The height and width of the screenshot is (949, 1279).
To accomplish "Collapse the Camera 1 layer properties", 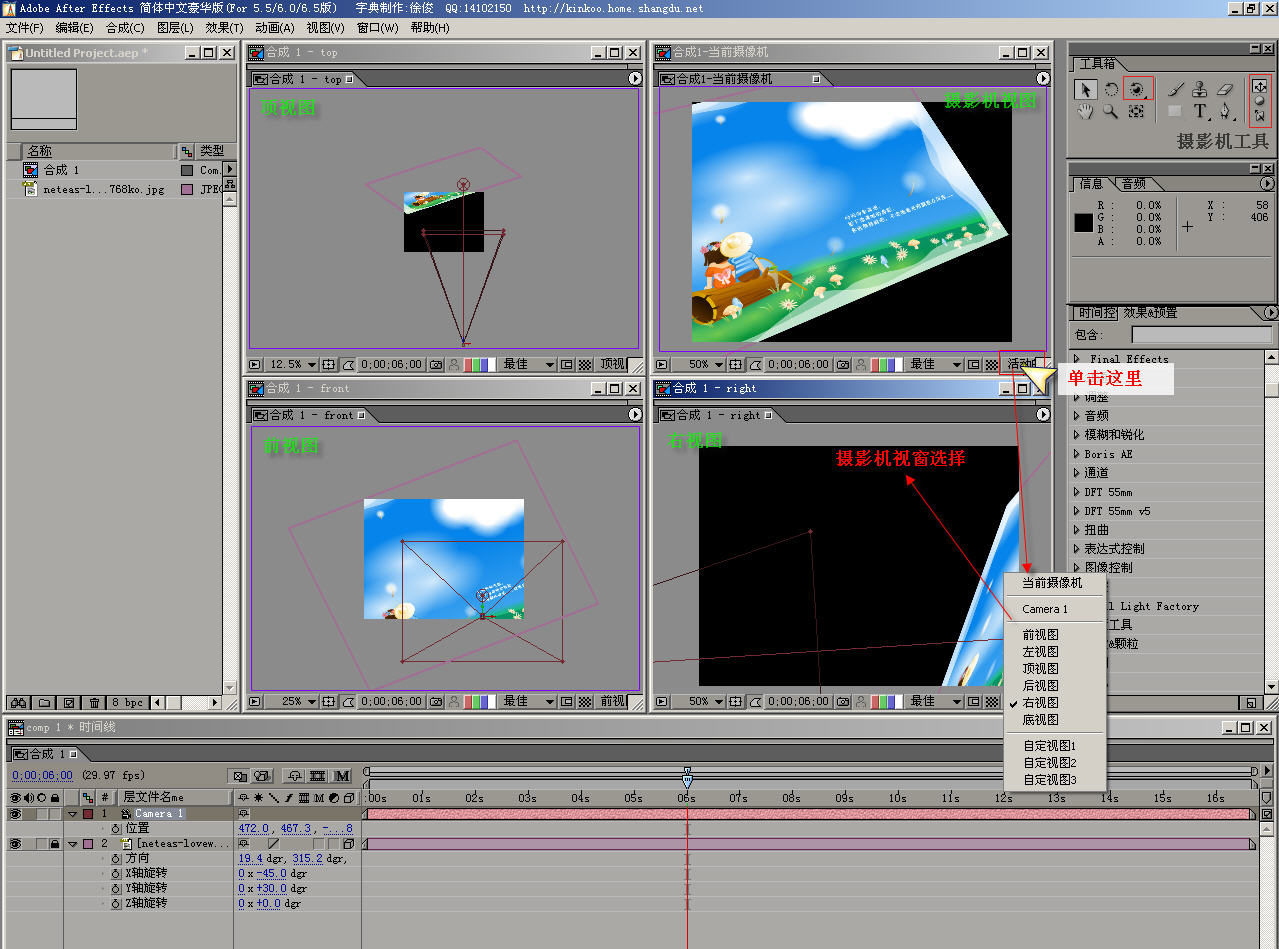I will pos(73,814).
